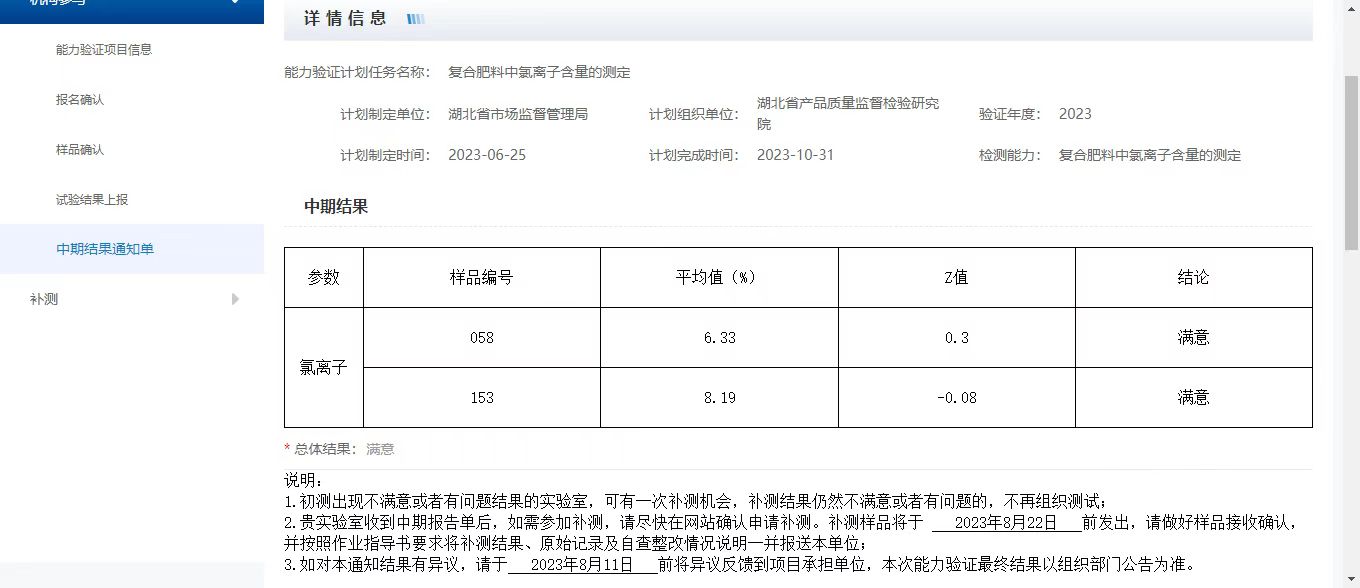Click the date 2023-10-31
The image size is (1360, 588).
pos(795,155)
